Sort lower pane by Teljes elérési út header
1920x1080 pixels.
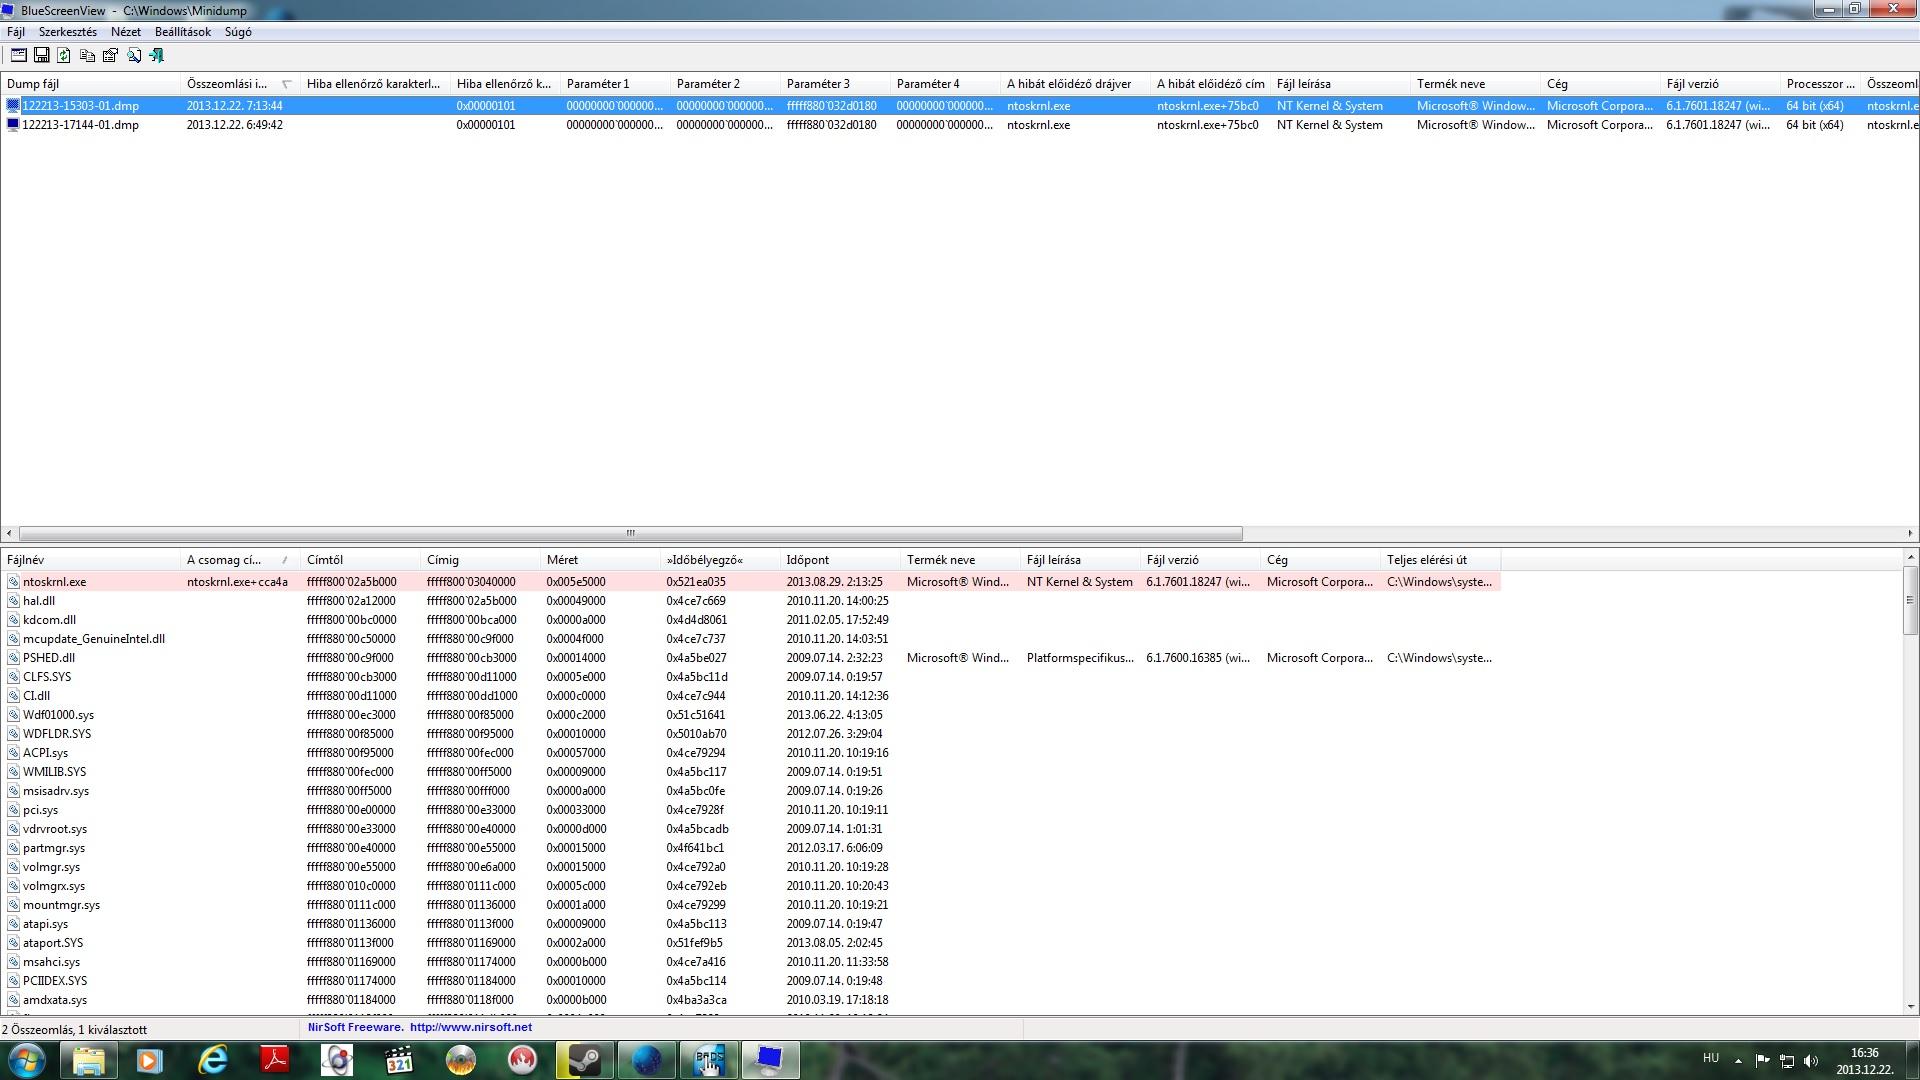pyautogui.click(x=1440, y=560)
